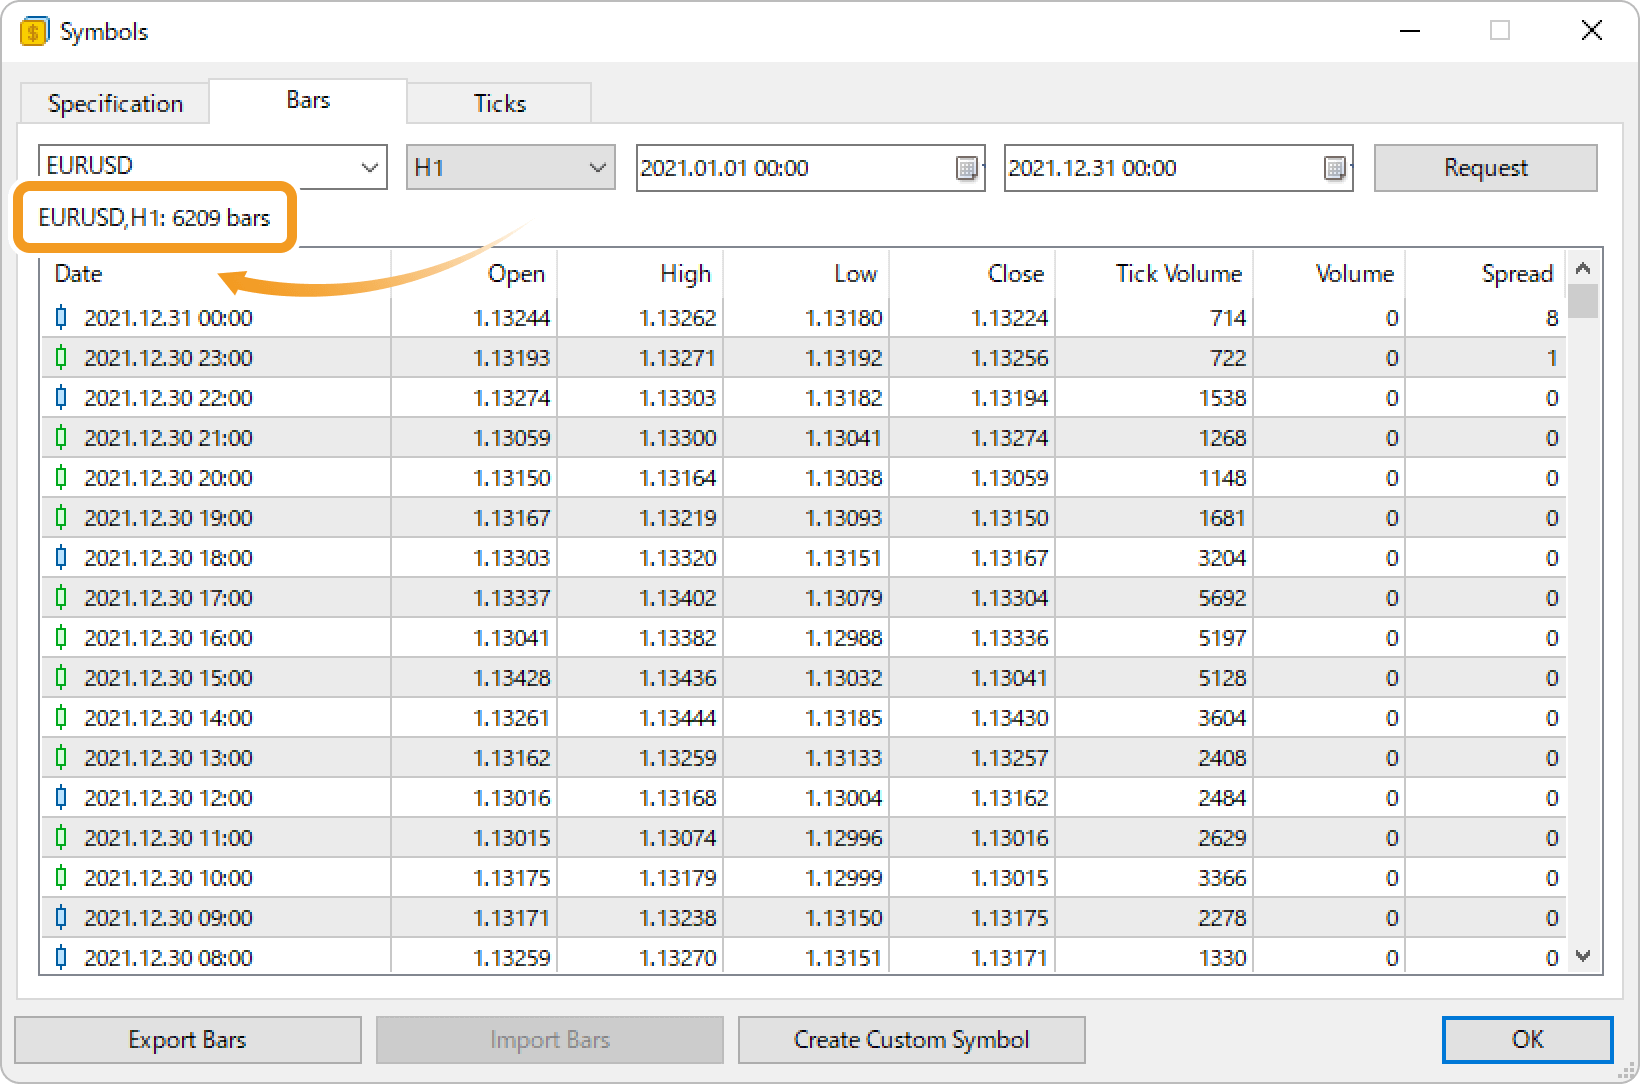This screenshot has width=1640, height=1084.
Task: Click candle icon for 2021.12.30 21:00
Action: point(61,438)
